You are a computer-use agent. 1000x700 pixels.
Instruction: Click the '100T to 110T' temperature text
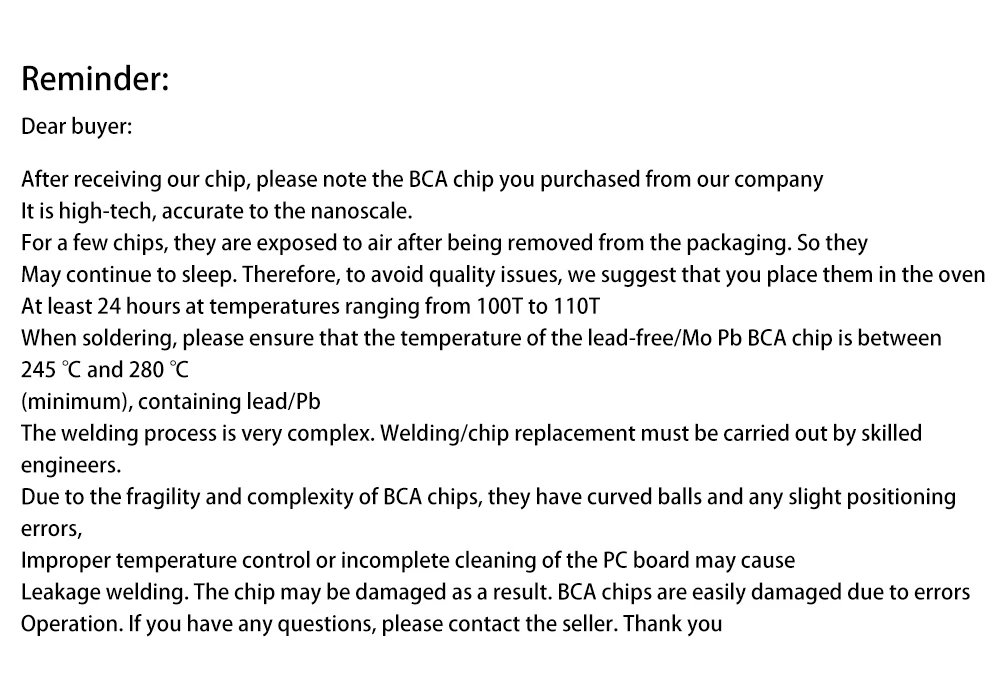[x=538, y=307]
